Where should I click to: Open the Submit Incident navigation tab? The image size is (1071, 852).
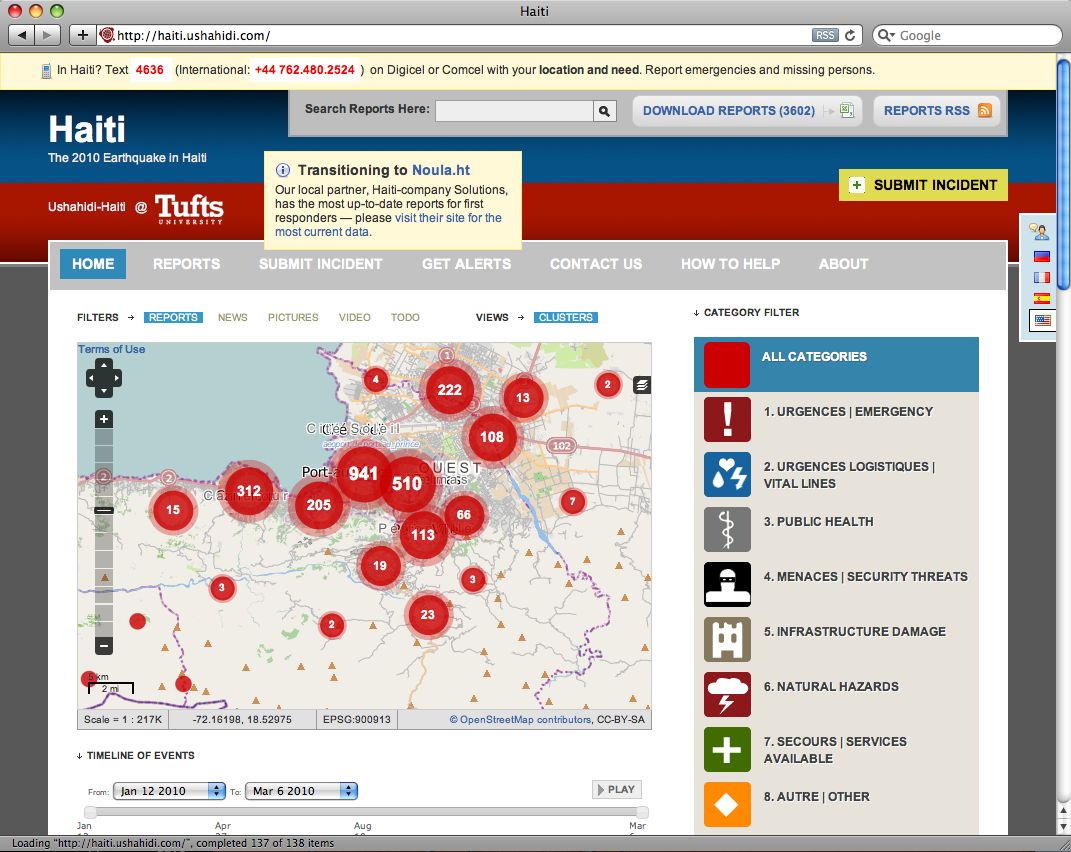tap(320, 264)
